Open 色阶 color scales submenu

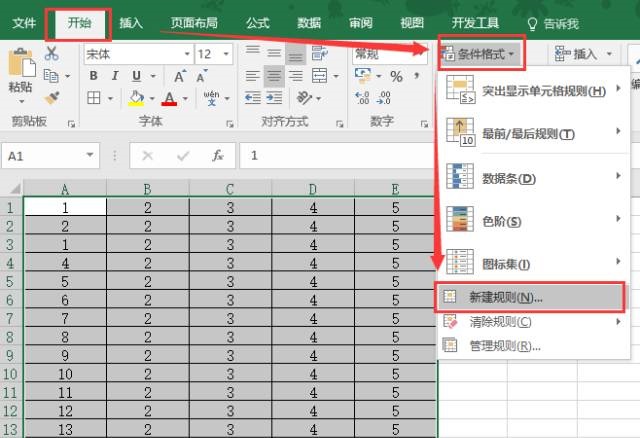tap(533, 220)
